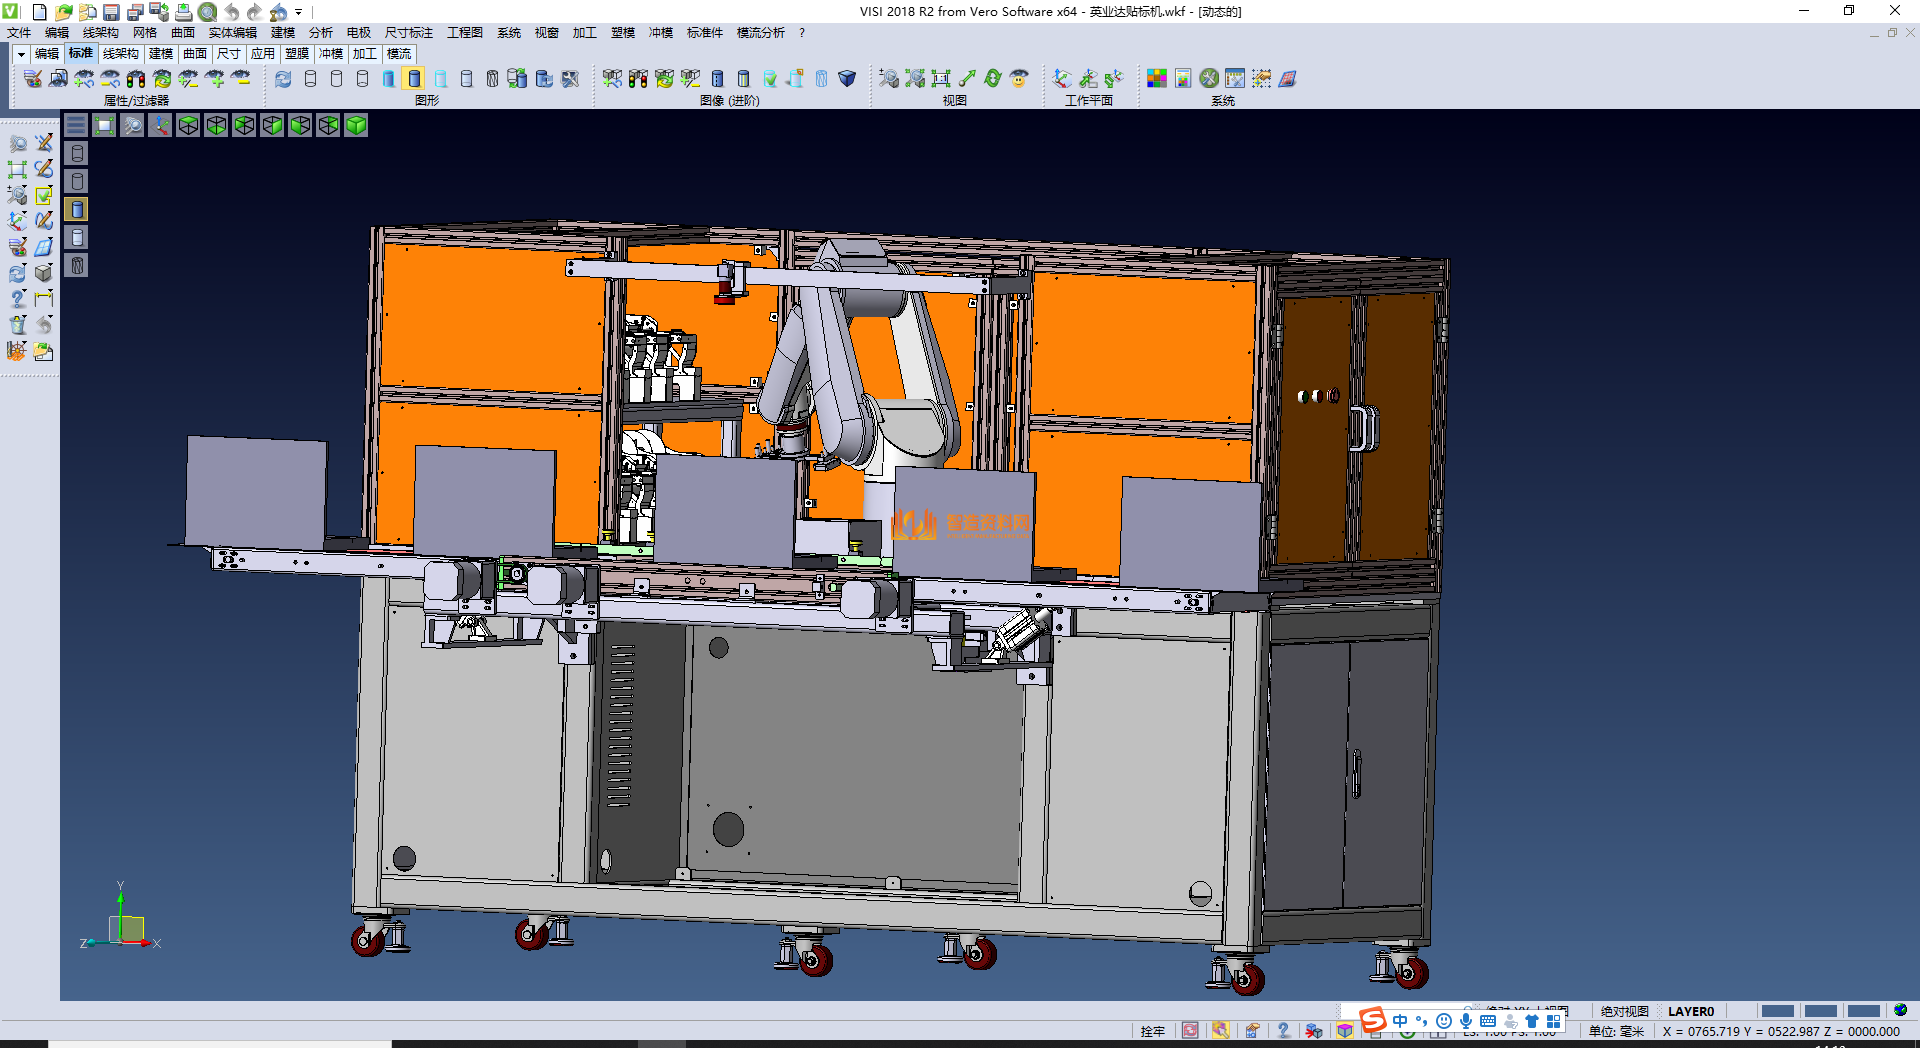
Task: Open the quick access toolbar customize arrow
Action: [x=298, y=13]
